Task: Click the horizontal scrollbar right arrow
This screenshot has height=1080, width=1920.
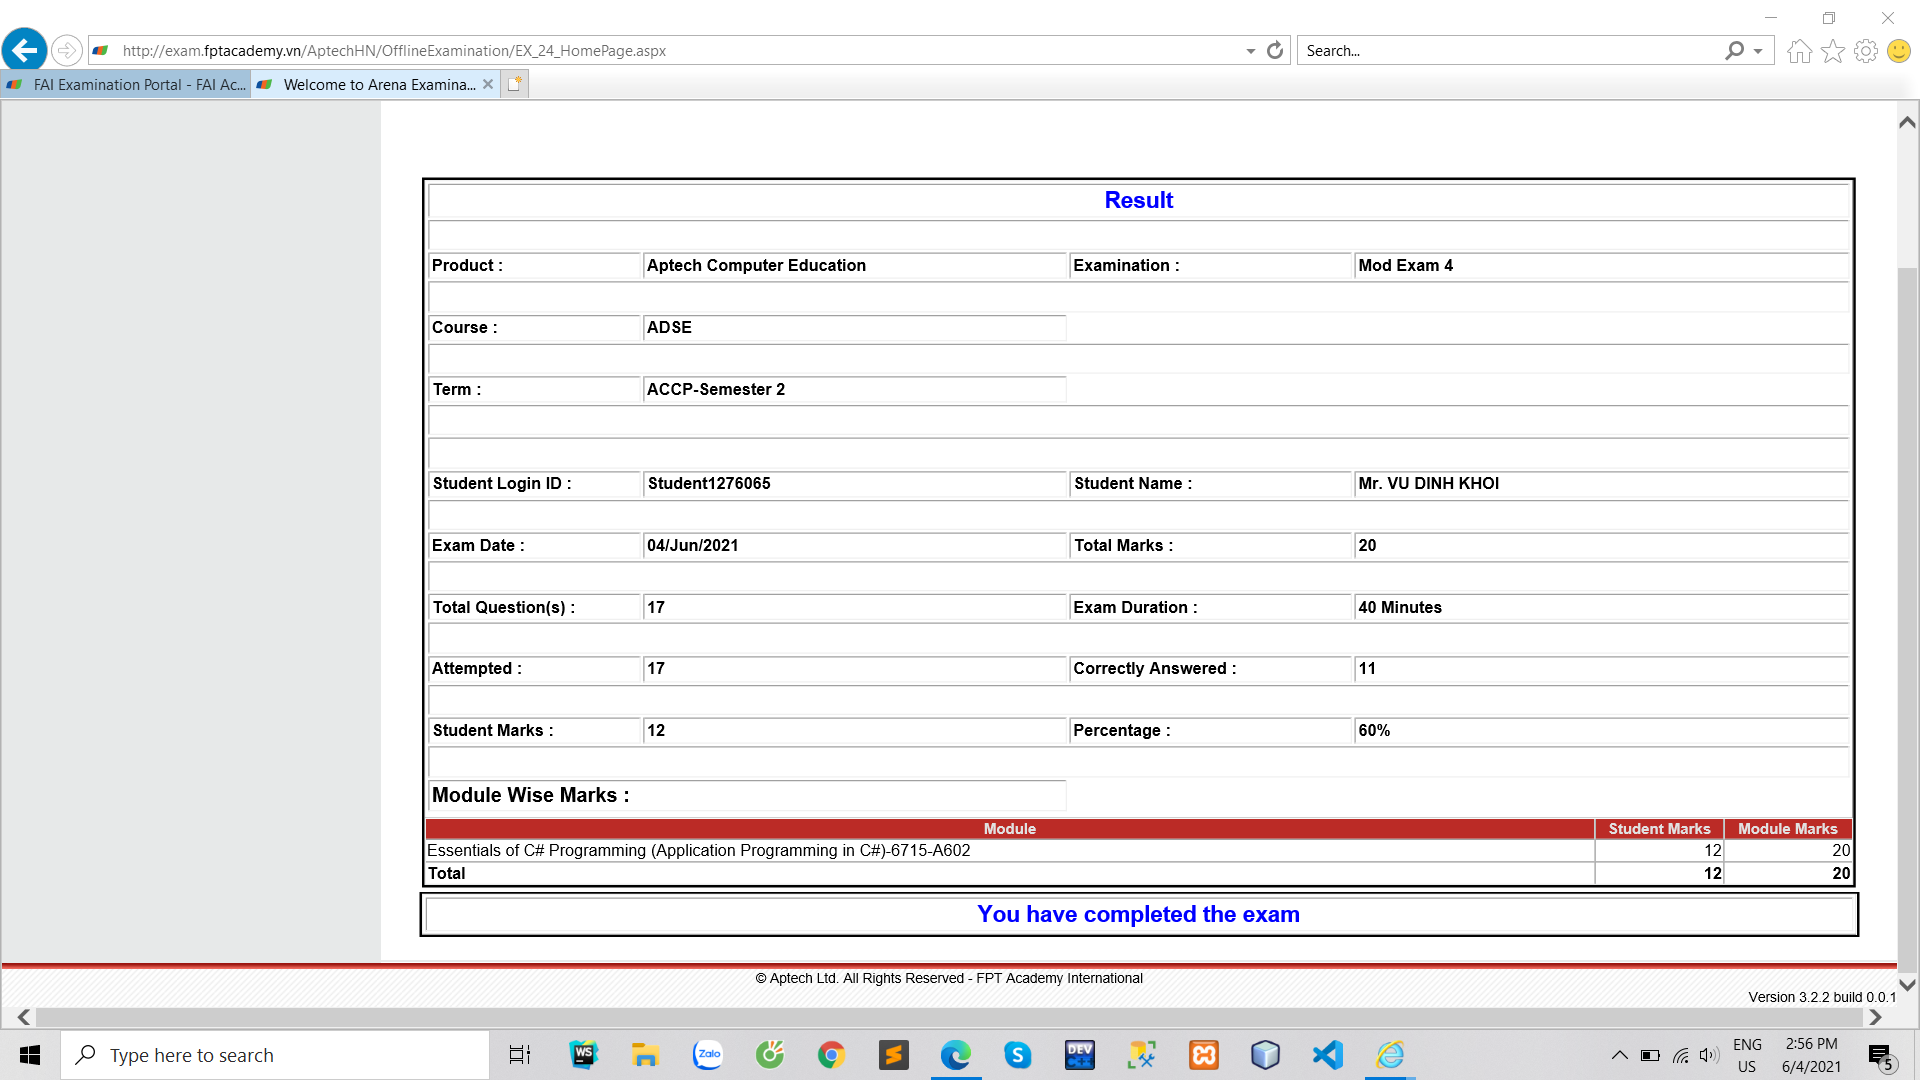Action: pos(1875,1017)
